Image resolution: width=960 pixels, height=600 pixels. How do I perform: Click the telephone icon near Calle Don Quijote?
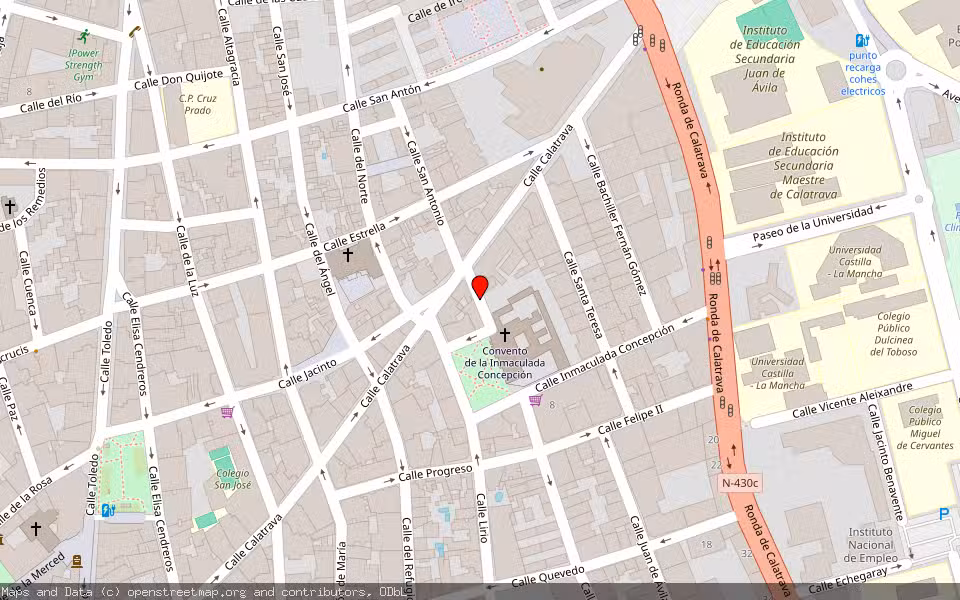pos(135,31)
